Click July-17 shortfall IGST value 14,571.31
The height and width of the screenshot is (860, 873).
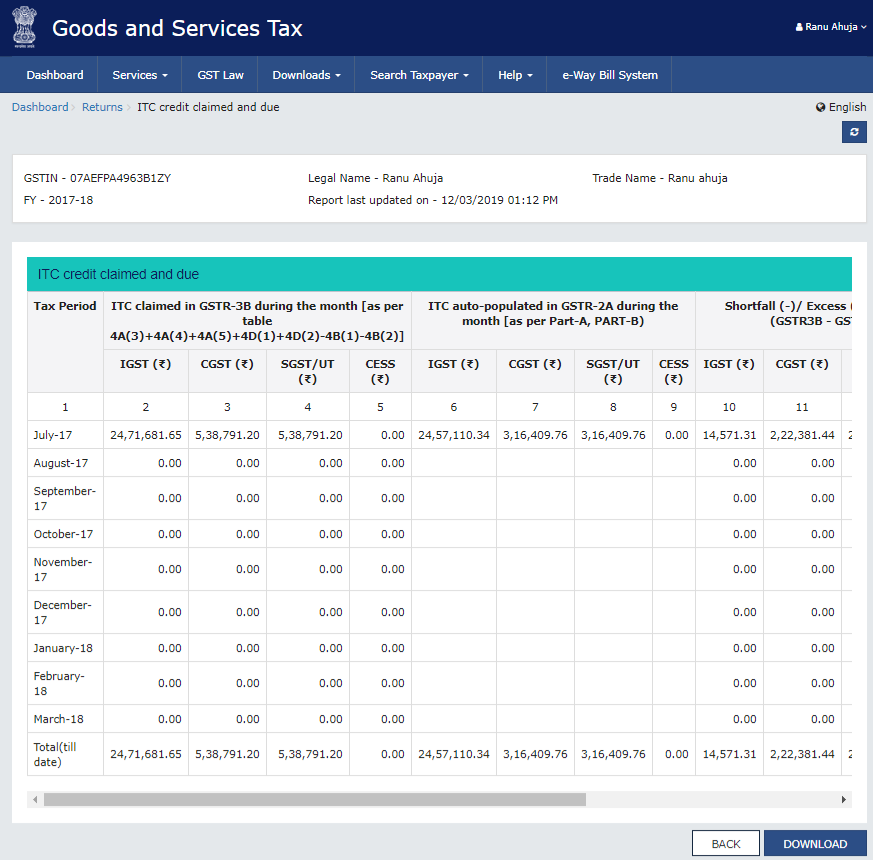pyautogui.click(x=729, y=435)
